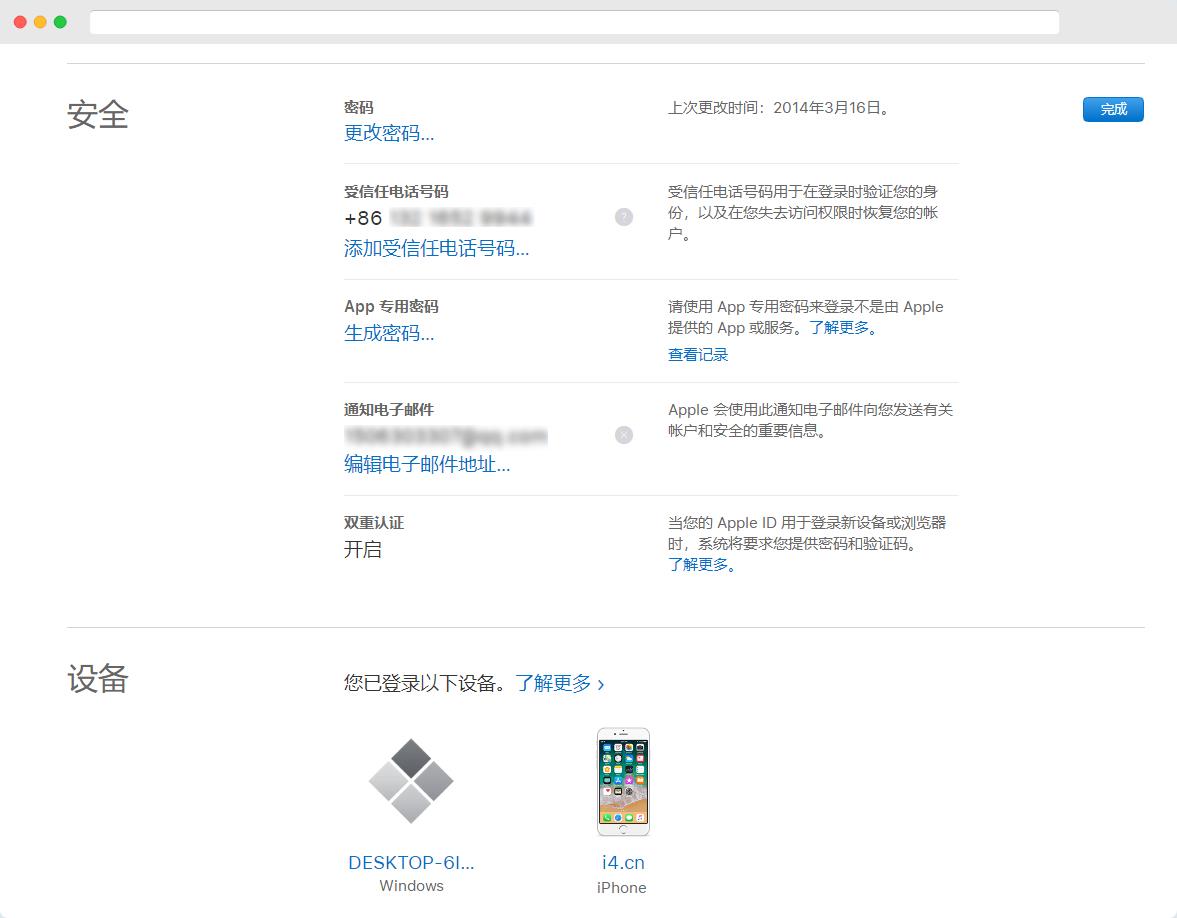Viewport: 1177px width, 918px height.
Task: Click the x icon next to notification email
Action: pos(623,435)
